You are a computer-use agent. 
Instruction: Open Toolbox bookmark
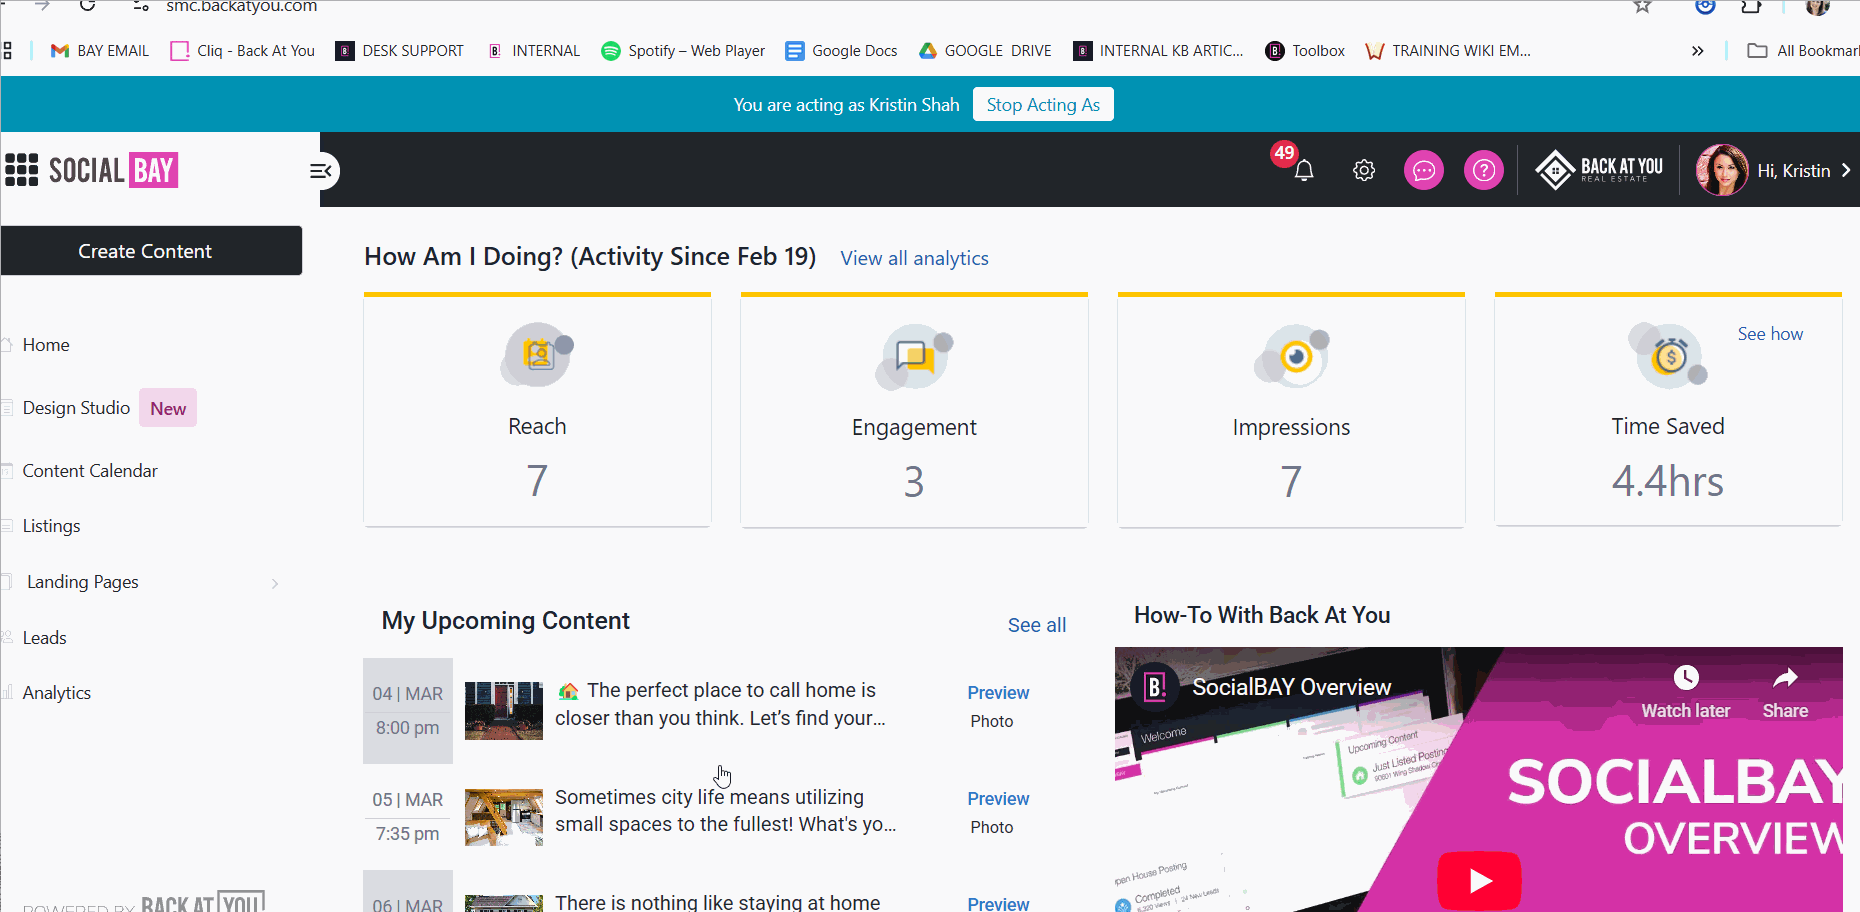(x=1305, y=51)
